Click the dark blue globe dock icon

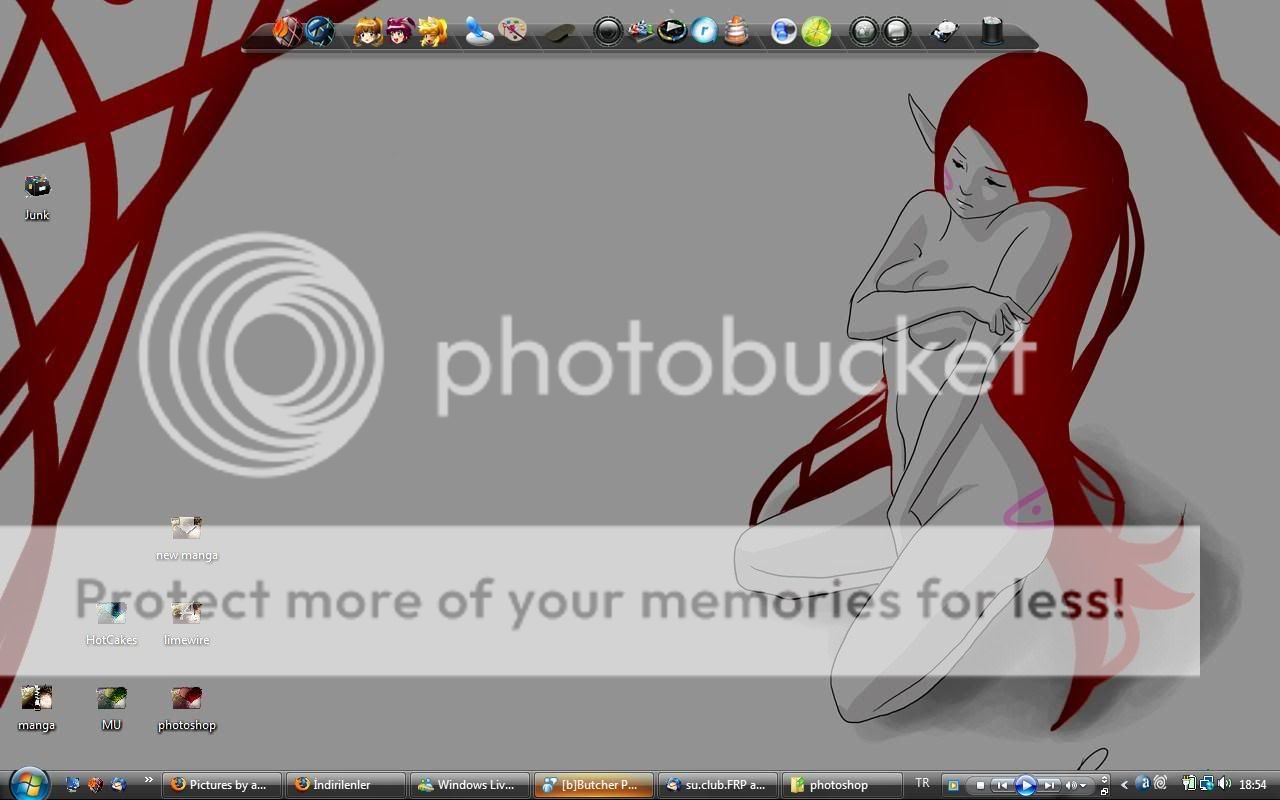coord(320,31)
